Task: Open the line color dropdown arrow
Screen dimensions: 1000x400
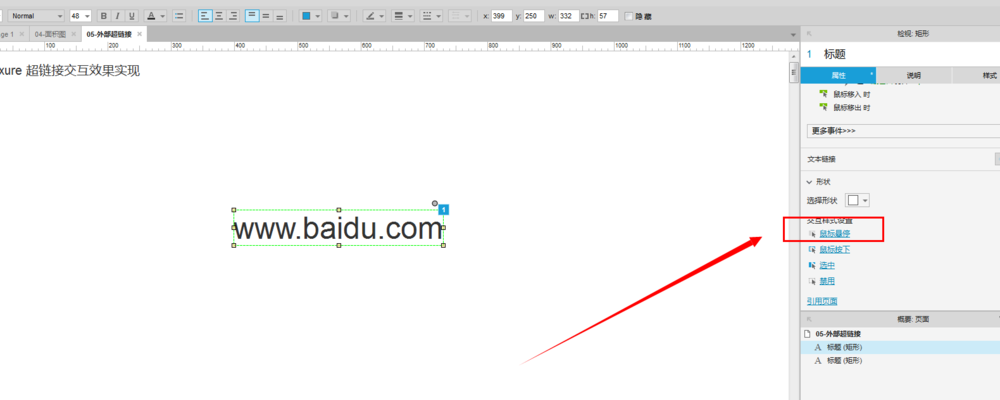Action: point(381,16)
